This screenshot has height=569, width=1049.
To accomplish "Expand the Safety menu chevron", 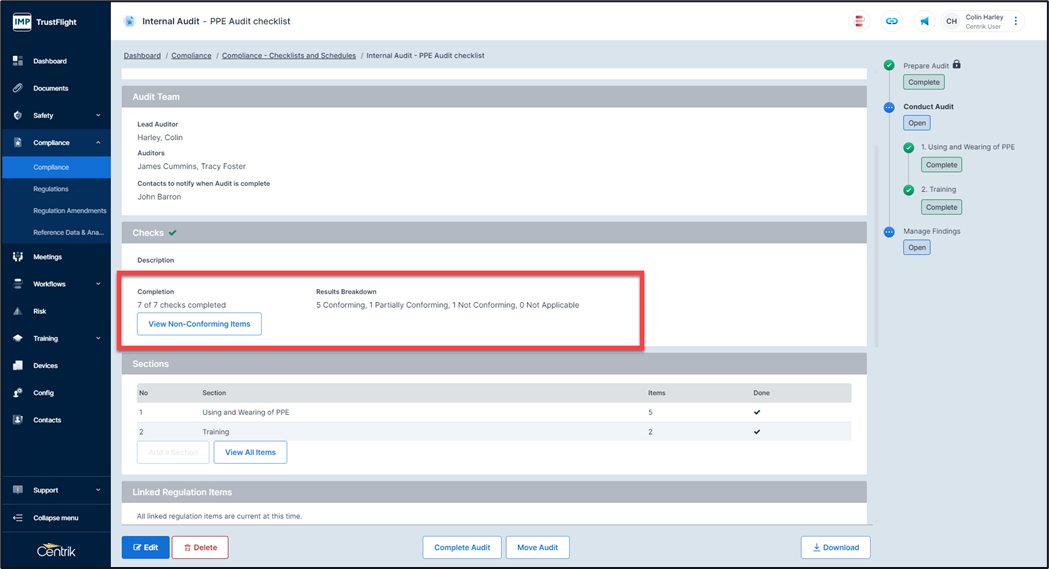I will pos(98,116).
